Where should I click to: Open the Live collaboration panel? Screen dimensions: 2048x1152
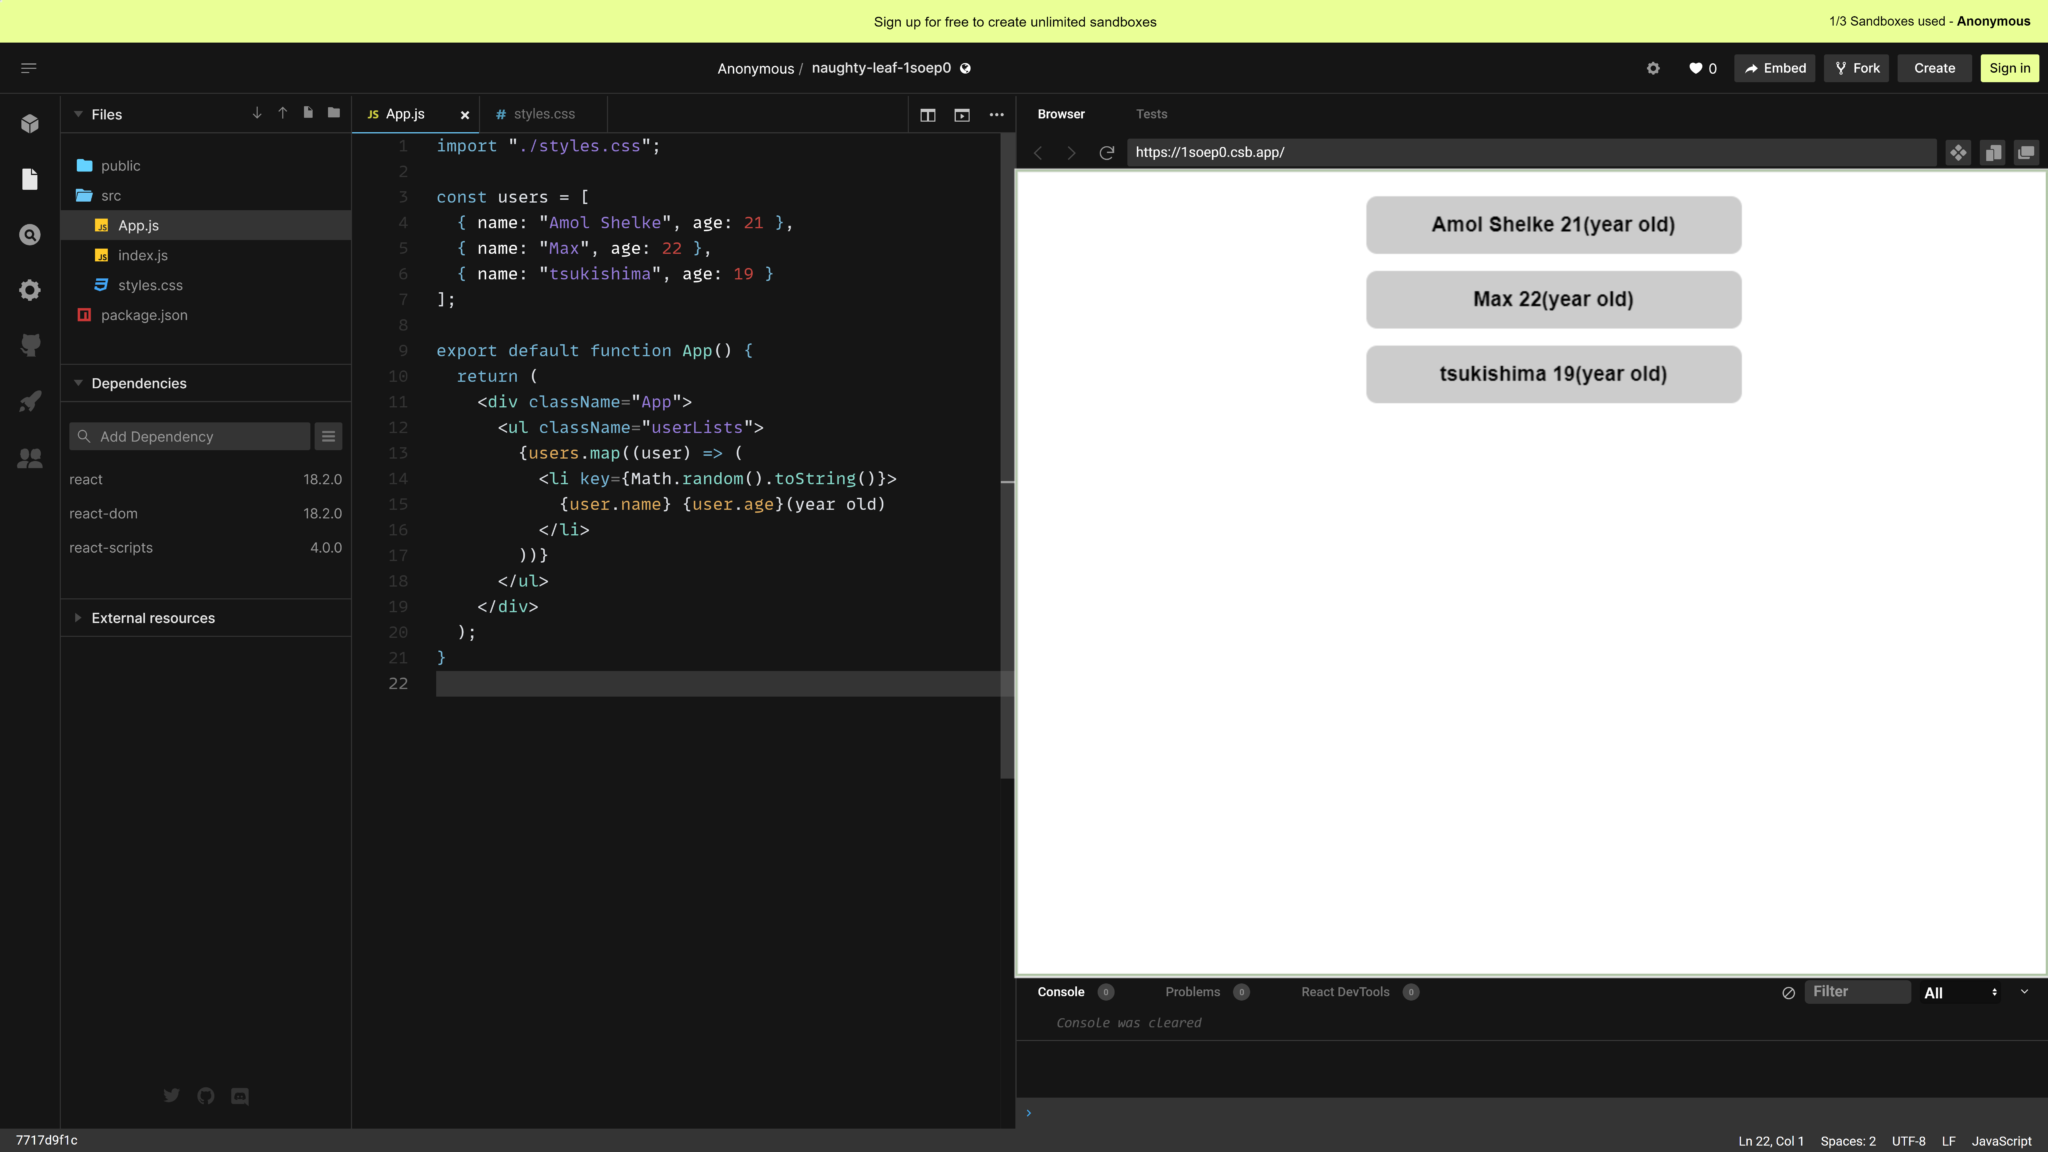(30, 458)
